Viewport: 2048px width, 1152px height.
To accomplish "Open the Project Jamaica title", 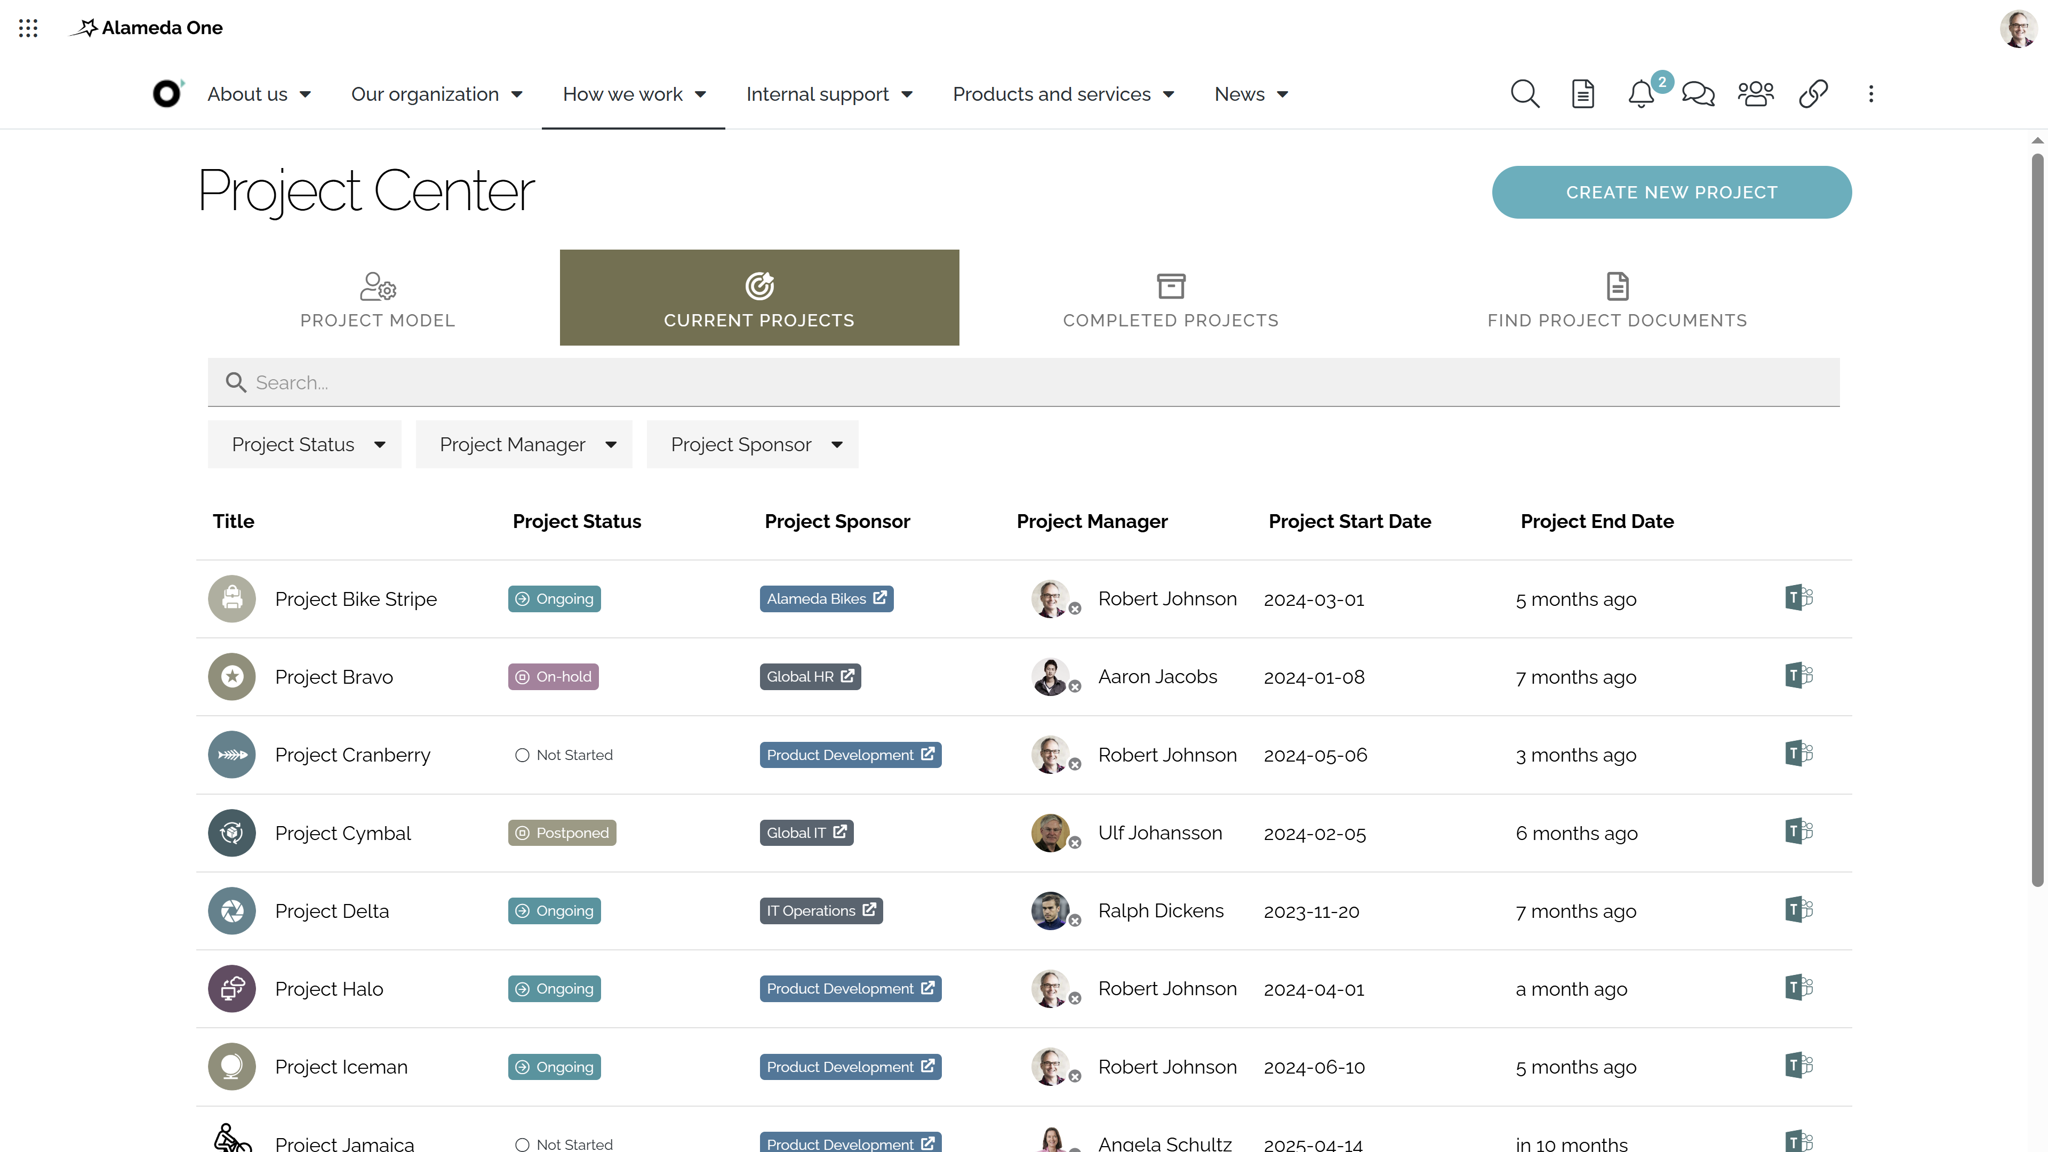I will coord(344,1142).
